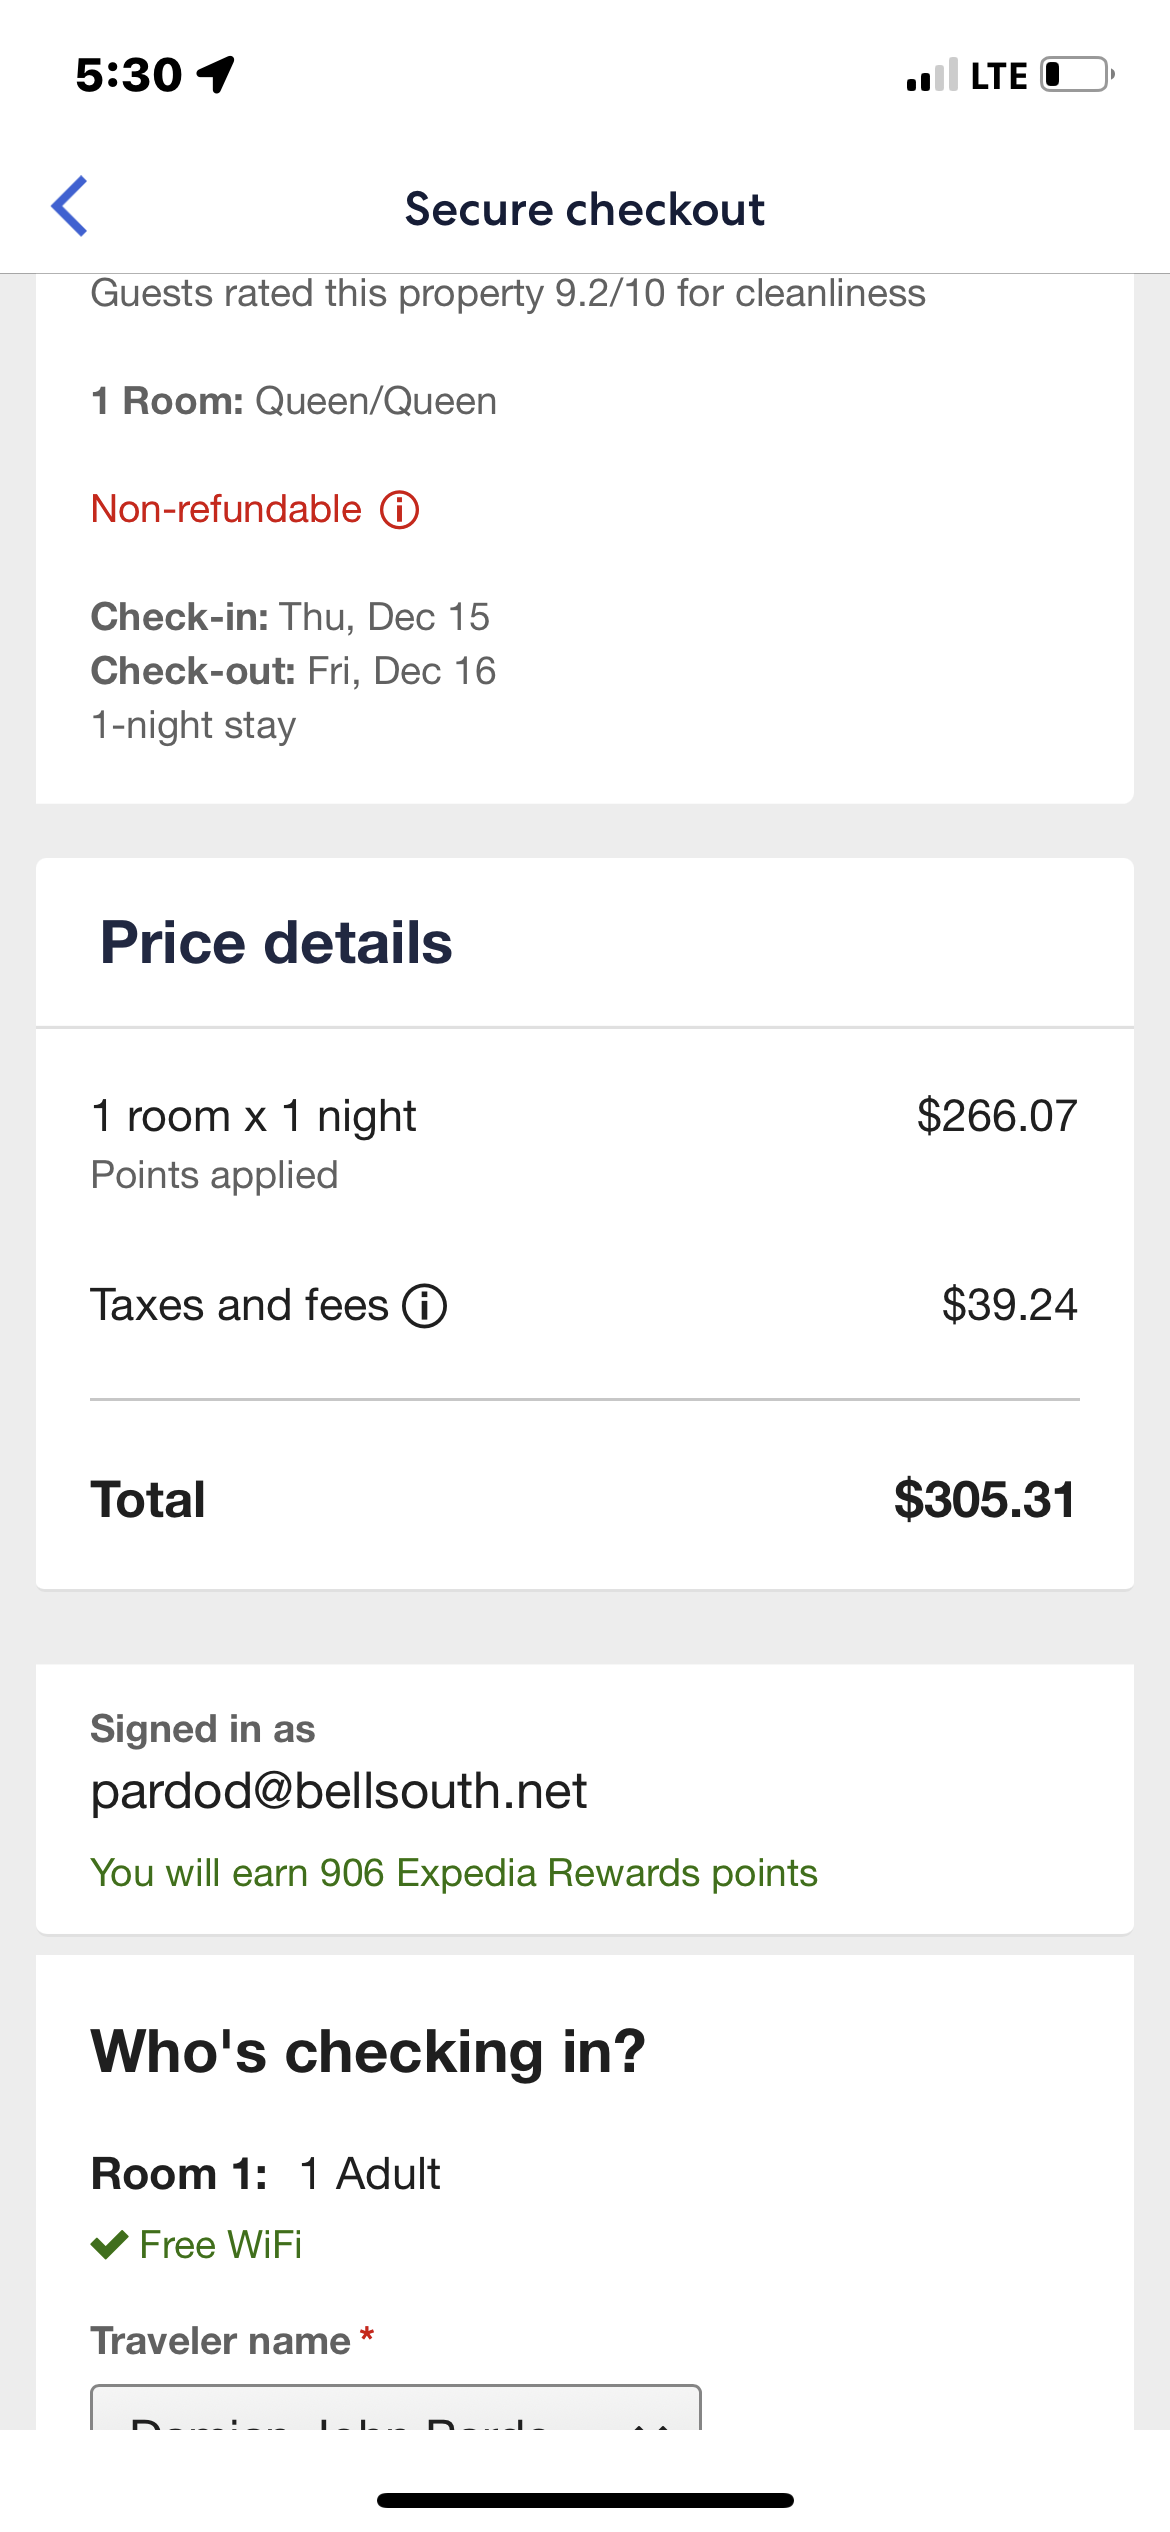Open the Non-refundable info icon
1170x2532 pixels.
[x=399, y=510]
